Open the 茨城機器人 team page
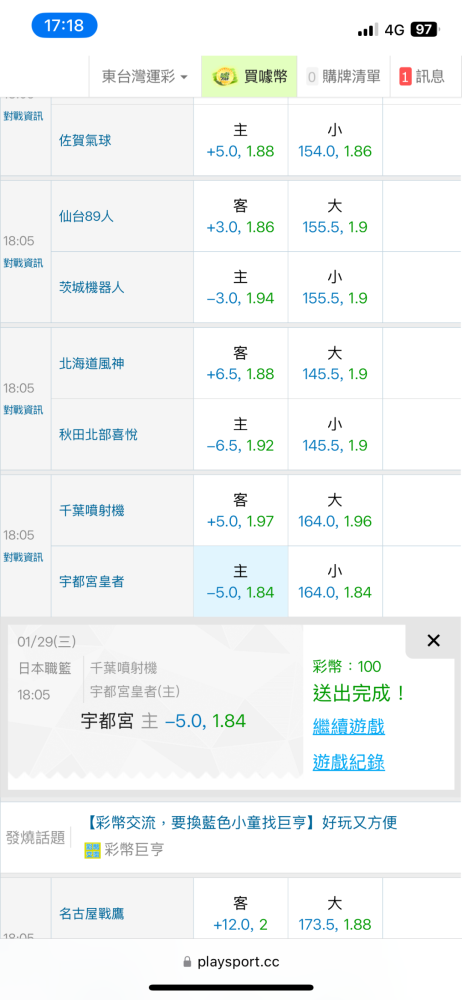Image resolution: width=462 pixels, height=1000 pixels. 91,287
